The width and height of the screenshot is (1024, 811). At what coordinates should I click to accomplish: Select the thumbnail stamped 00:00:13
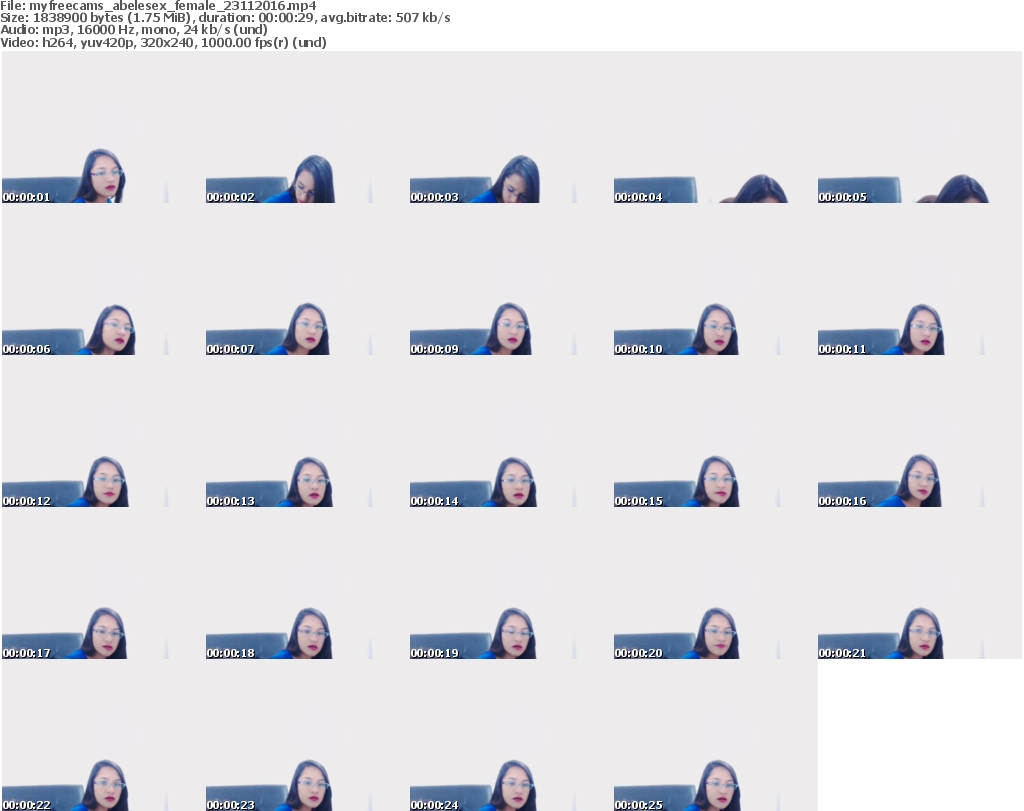pos(308,431)
